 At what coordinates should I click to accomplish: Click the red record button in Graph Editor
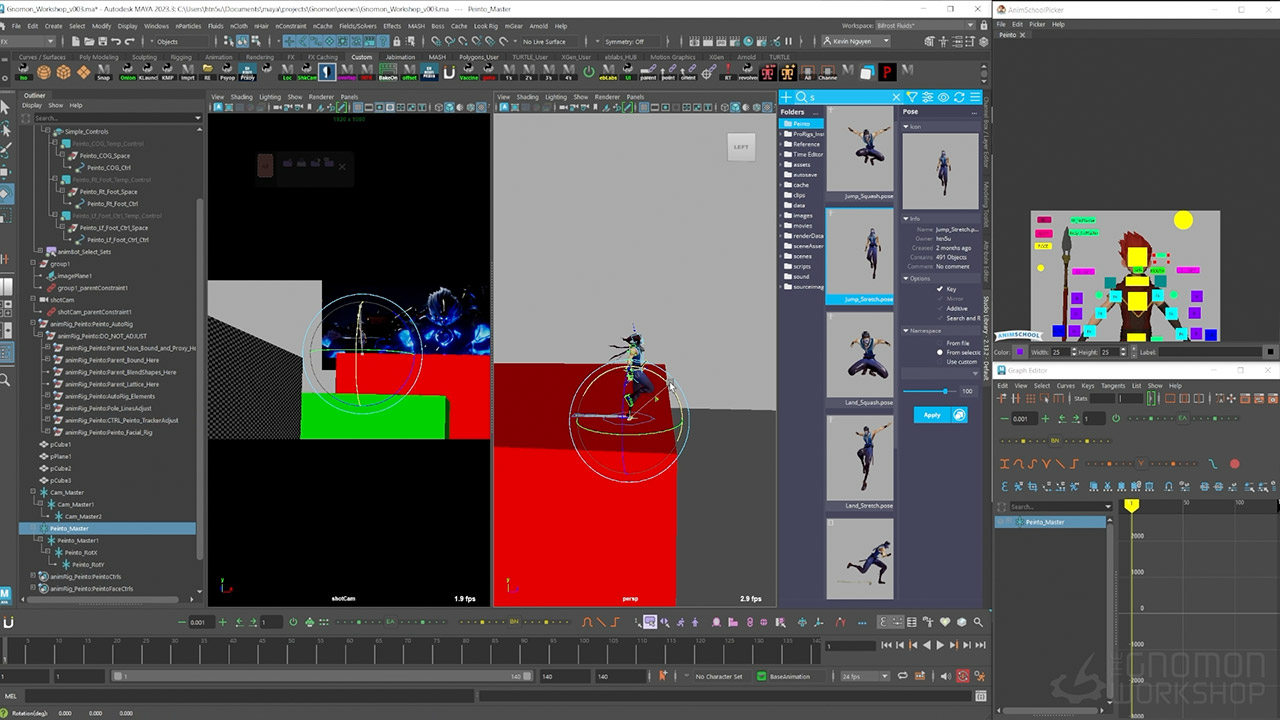pos(1234,464)
